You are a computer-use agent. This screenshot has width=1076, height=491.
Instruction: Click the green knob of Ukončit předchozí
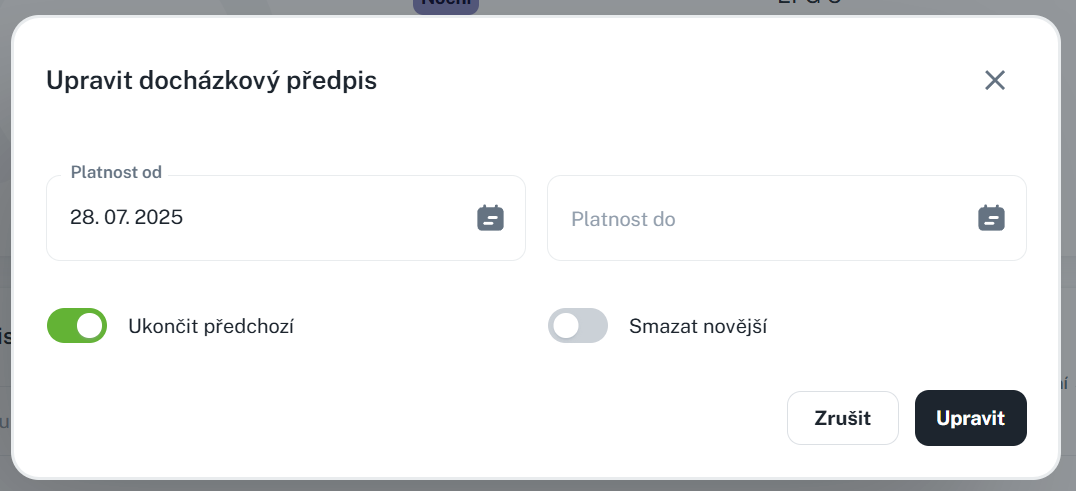90,326
